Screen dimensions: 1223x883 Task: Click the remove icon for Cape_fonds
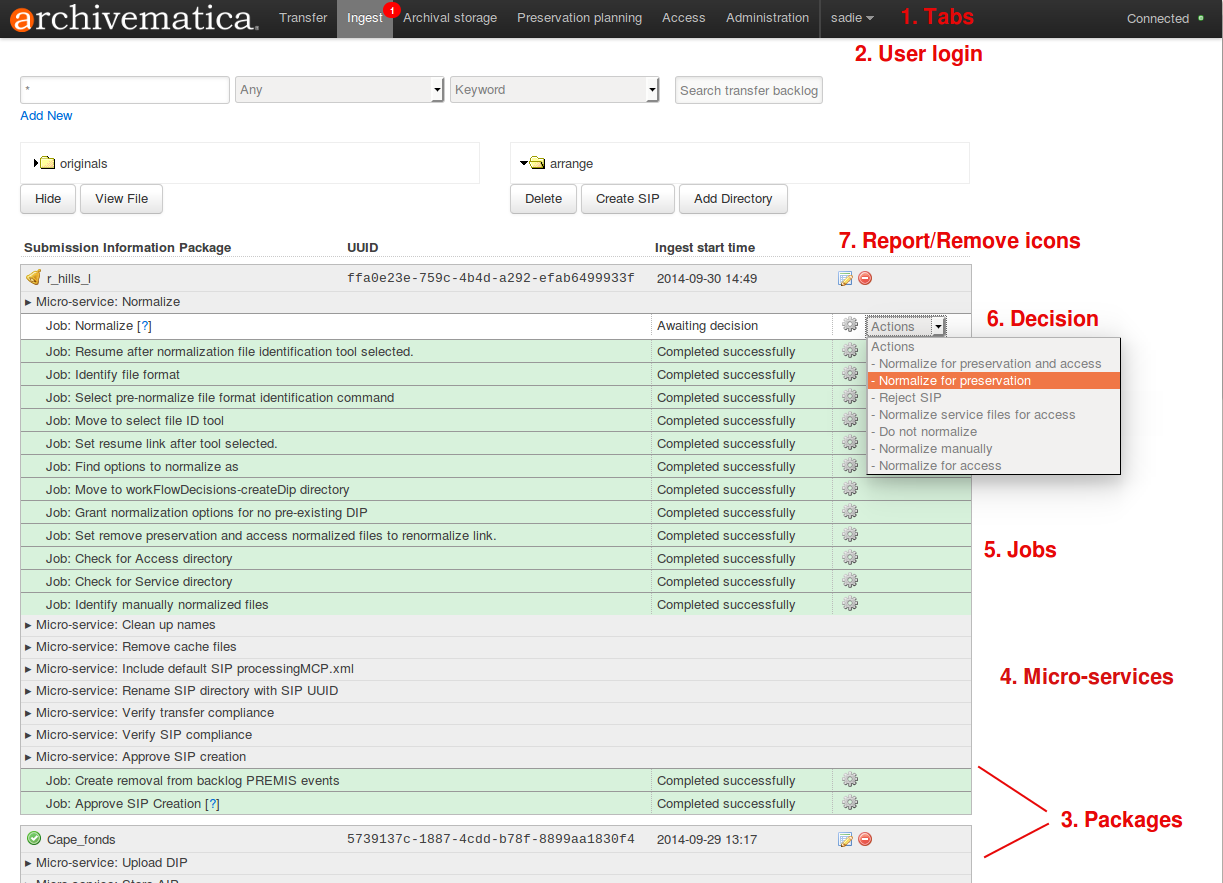(865, 840)
